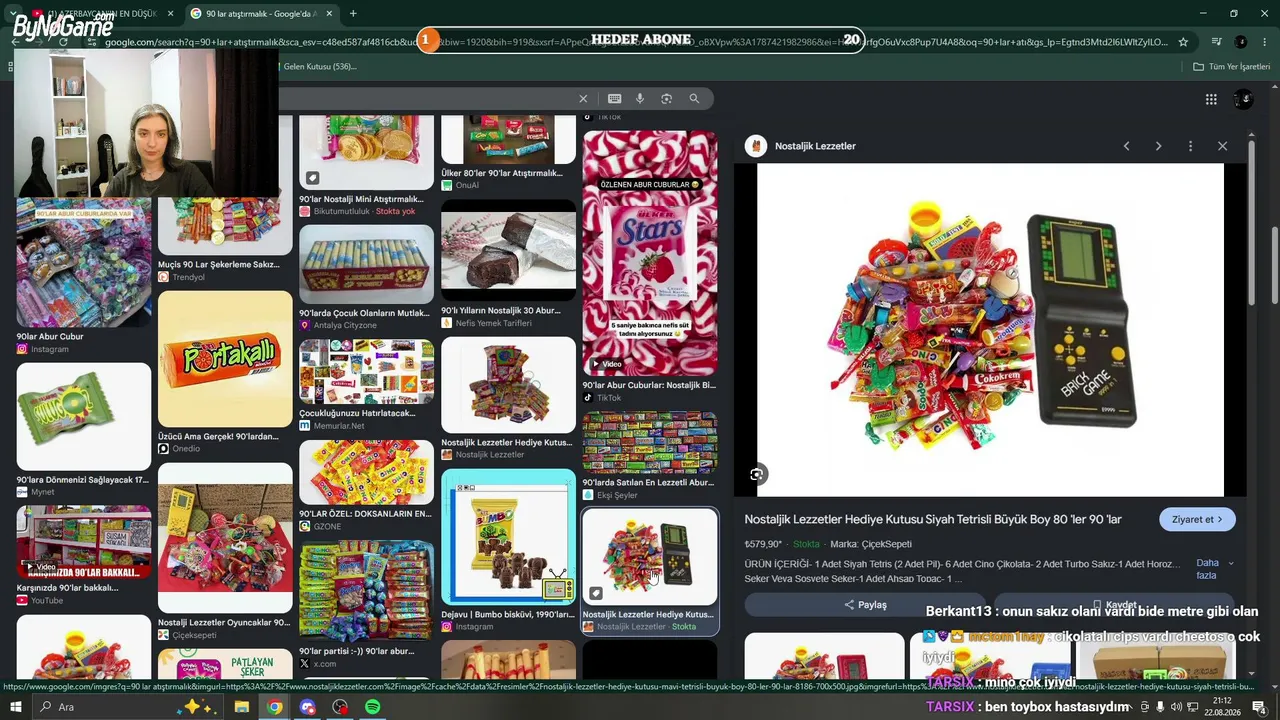Share the image with 'Paylaş'
The image size is (1280, 720).
[x=865, y=605]
